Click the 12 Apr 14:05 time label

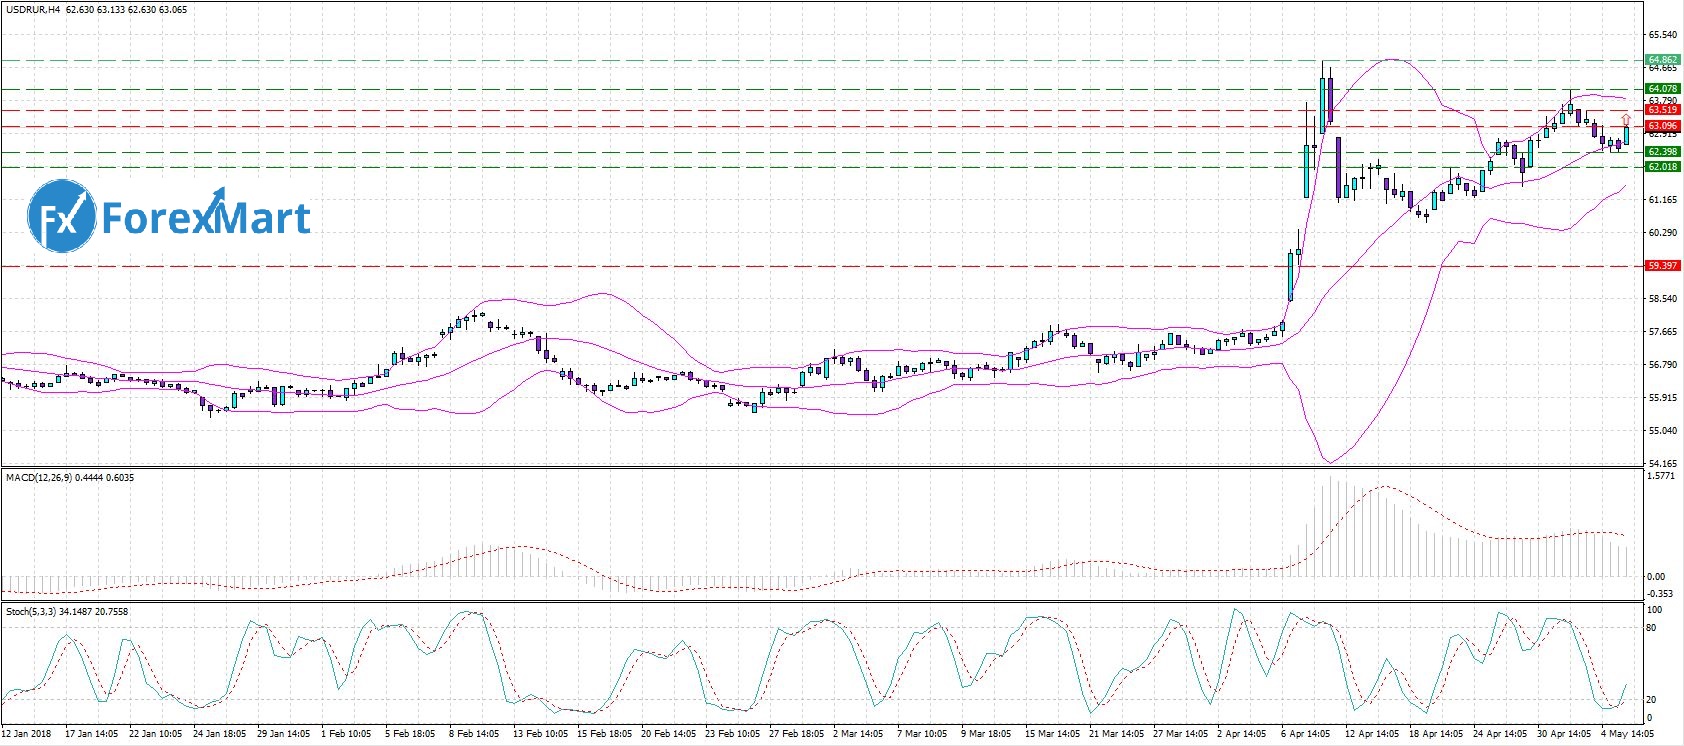(x=1373, y=734)
